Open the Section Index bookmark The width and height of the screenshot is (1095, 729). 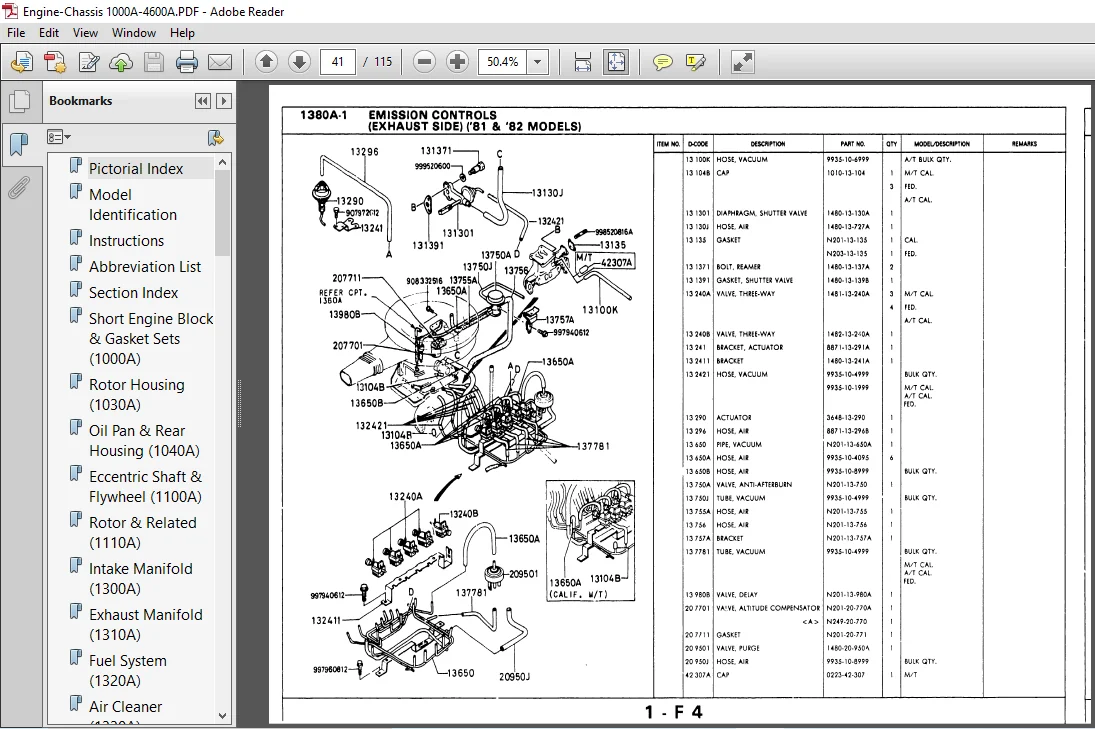133,293
